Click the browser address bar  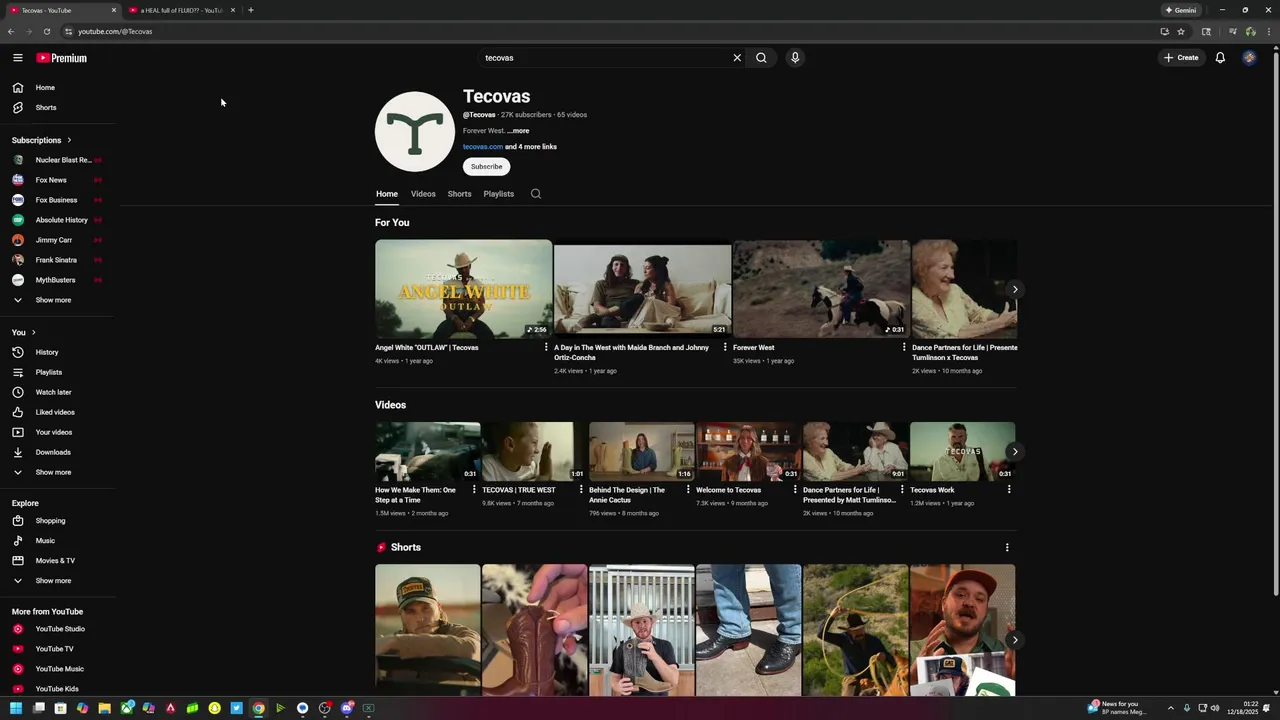click(600, 31)
